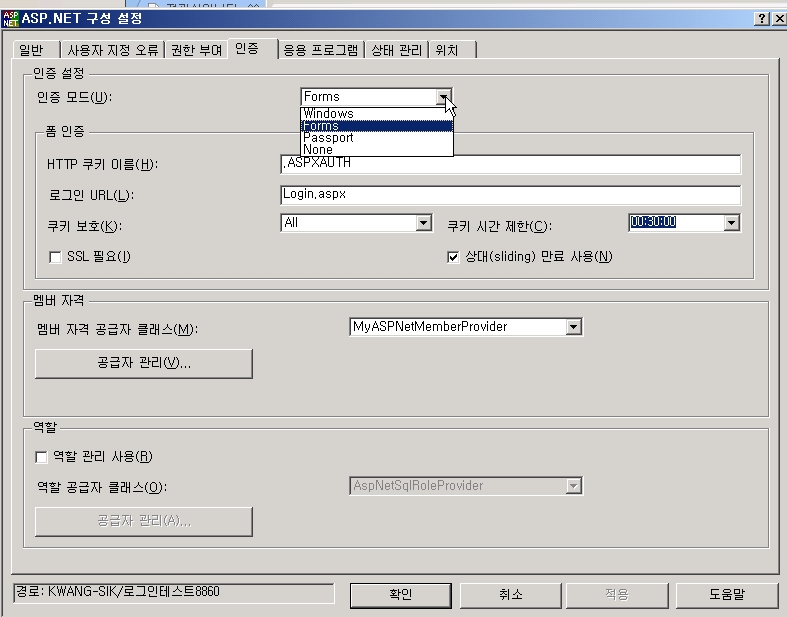This screenshot has height=617, width=787.
Task: Close the ASP.NET 구성 설정 dialog
Action: 779,19
